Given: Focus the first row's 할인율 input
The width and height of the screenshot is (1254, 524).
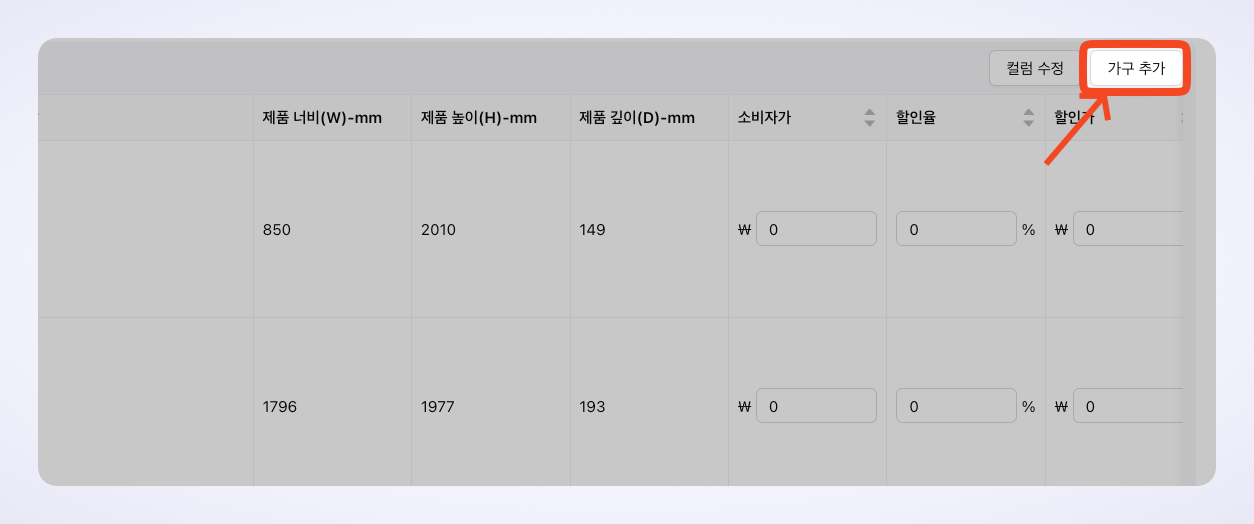Looking at the screenshot, I should [956, 229].
